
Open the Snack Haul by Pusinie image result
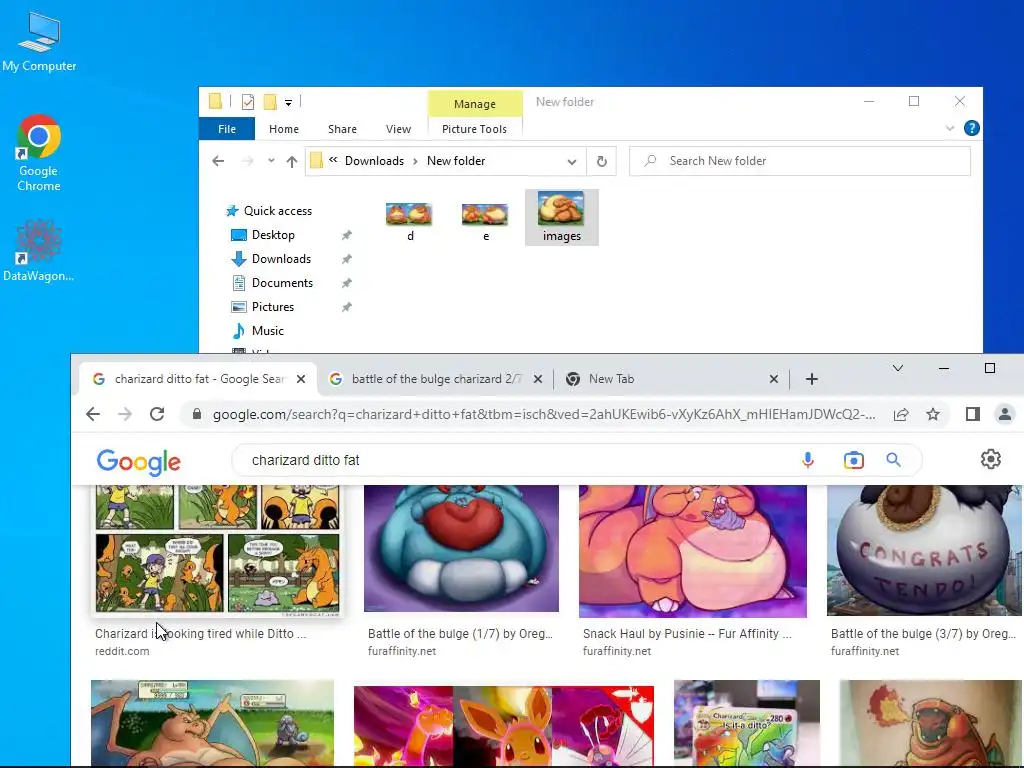pyautogui.click(x=693, y=551)
